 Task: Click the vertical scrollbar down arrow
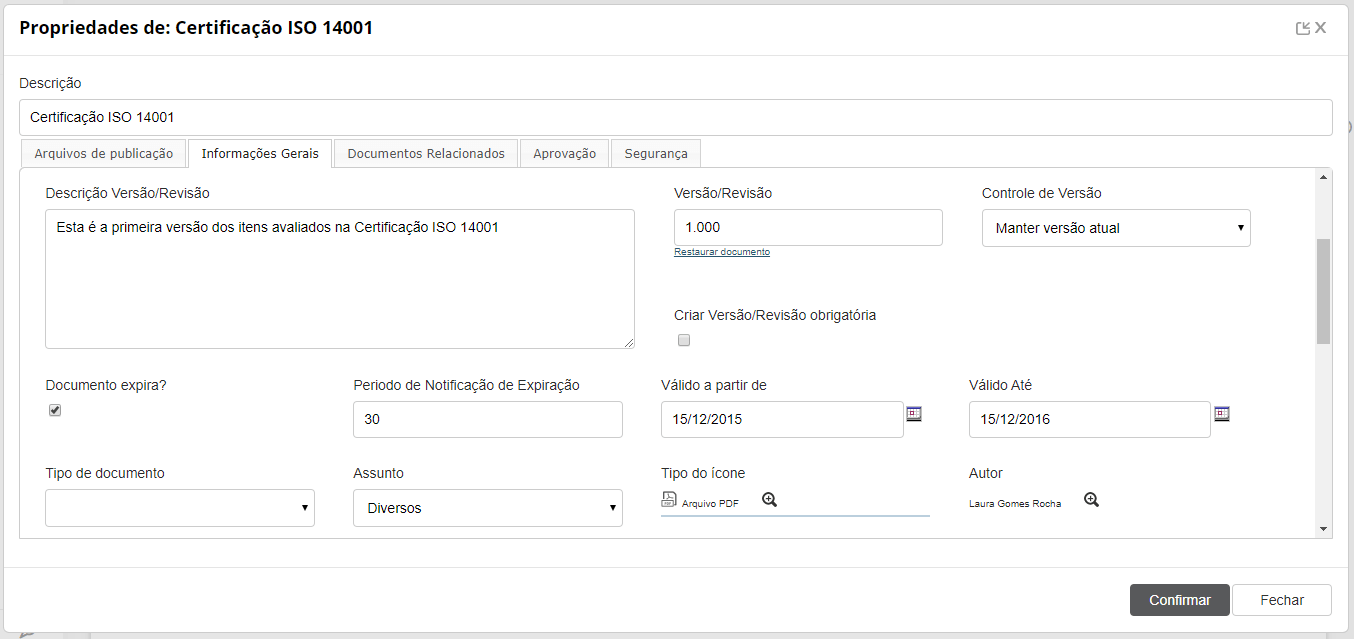point(1323,529)
